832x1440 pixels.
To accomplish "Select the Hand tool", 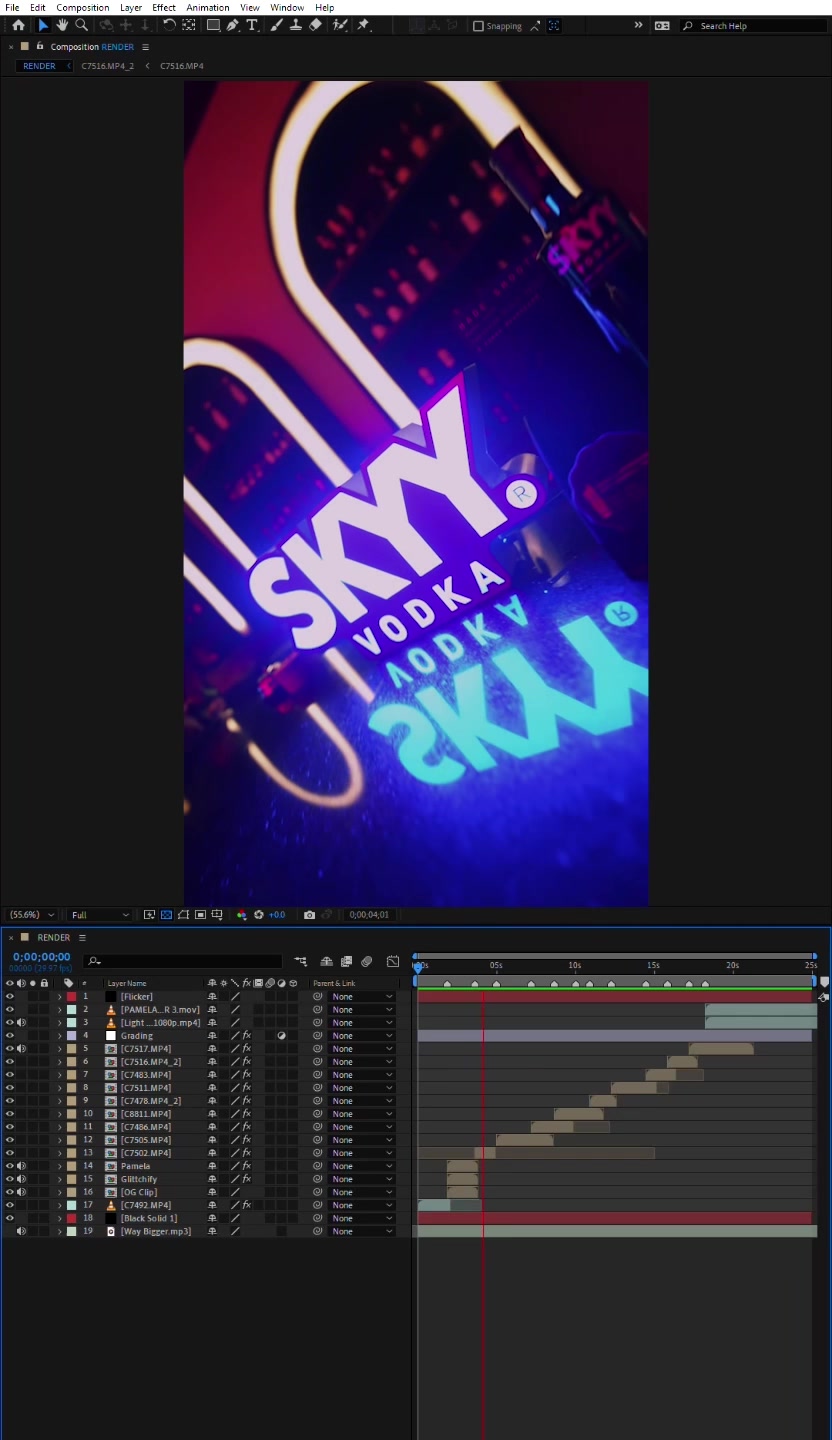I will 62,25.
